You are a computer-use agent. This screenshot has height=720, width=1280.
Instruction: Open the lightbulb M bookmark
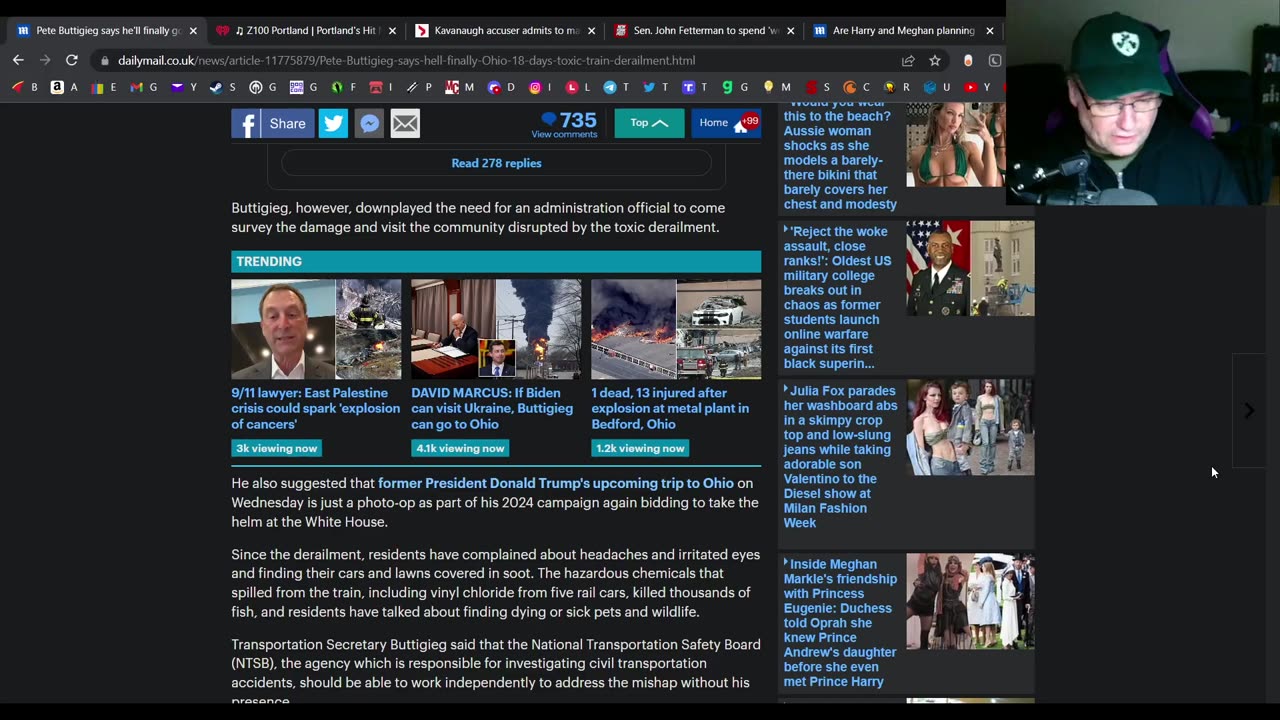[x=777, y=87]
